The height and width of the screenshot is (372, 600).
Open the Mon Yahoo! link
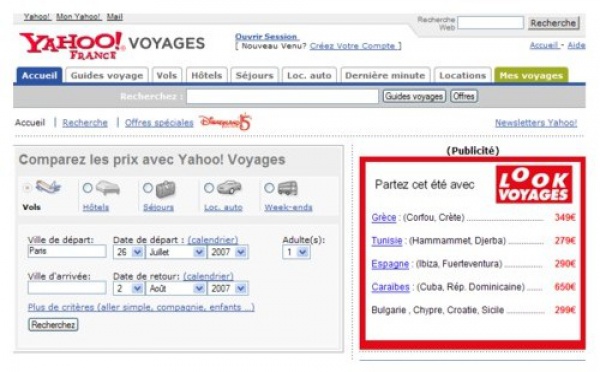[78, 17]
